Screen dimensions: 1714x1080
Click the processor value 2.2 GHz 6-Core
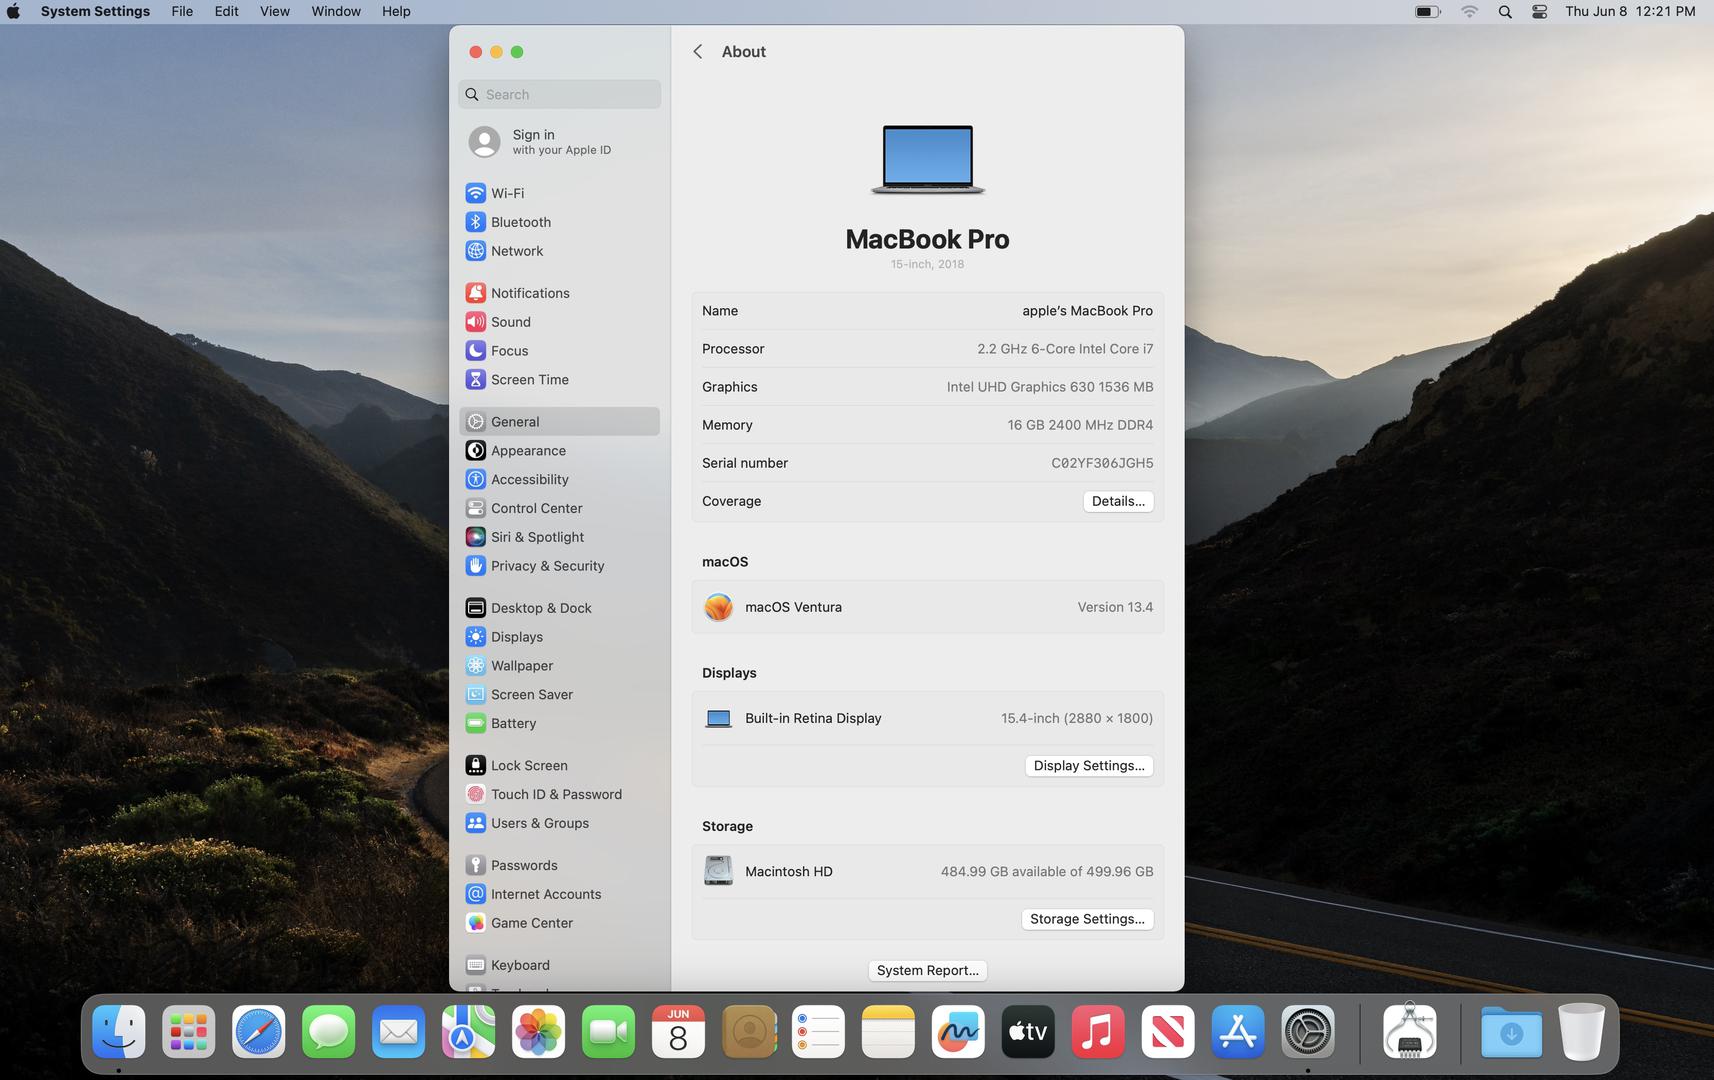click(x=1065, y=349)
